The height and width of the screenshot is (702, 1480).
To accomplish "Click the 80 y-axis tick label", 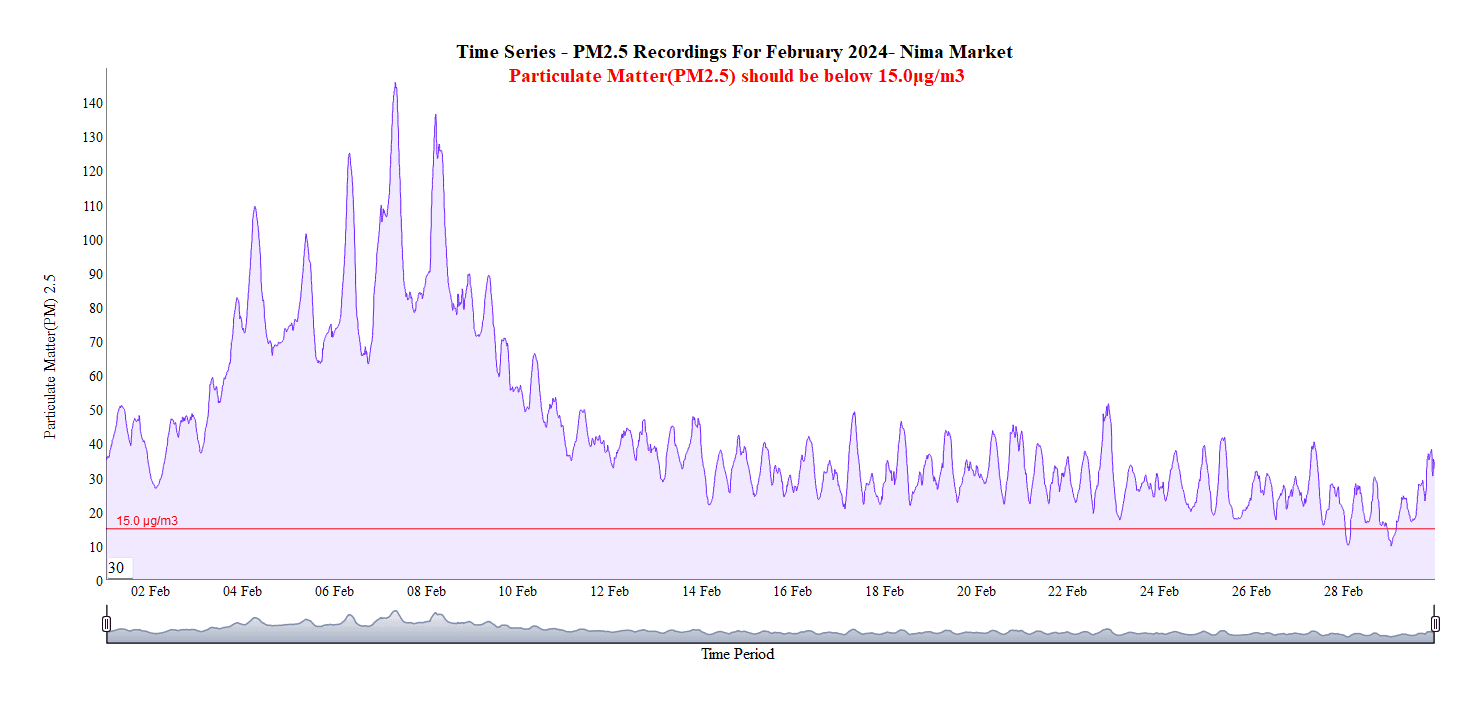I will (x=96, y=308).
